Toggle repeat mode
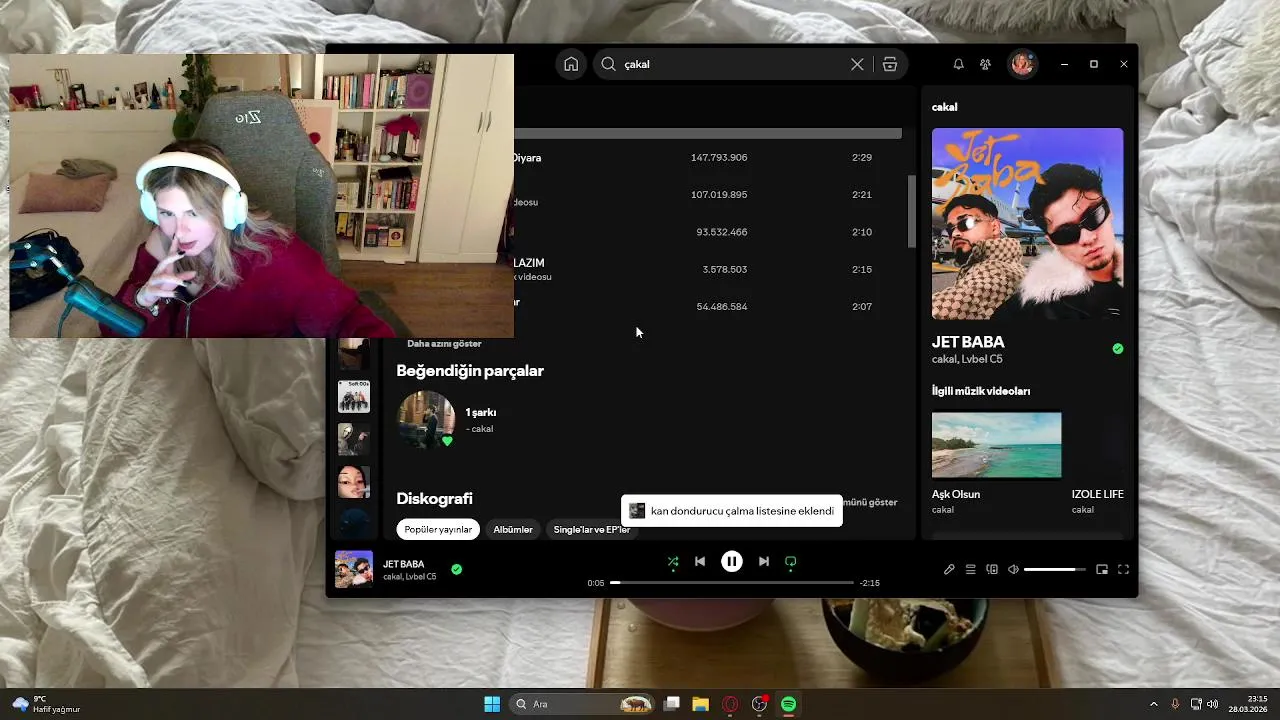 pyautogui.click(x=791, y=562)
